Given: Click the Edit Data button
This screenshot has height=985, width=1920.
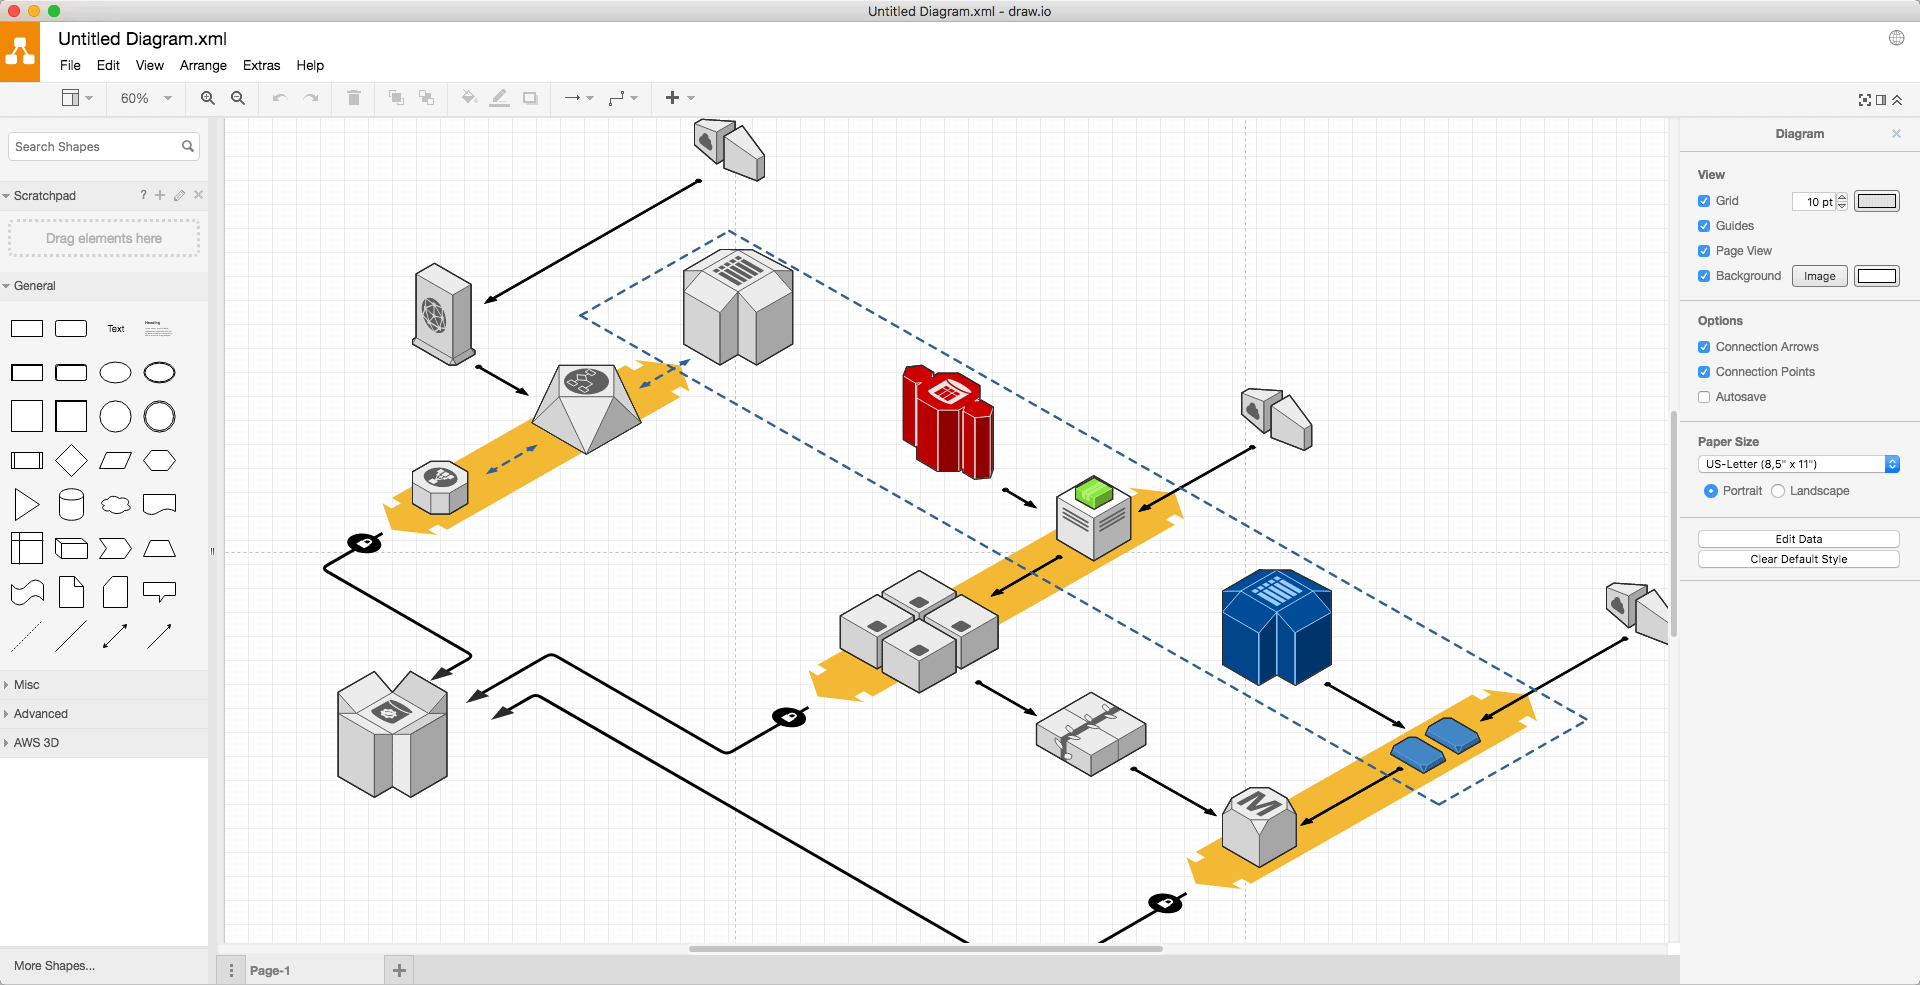Looking at the screenshot, I should click(1798, 539).
